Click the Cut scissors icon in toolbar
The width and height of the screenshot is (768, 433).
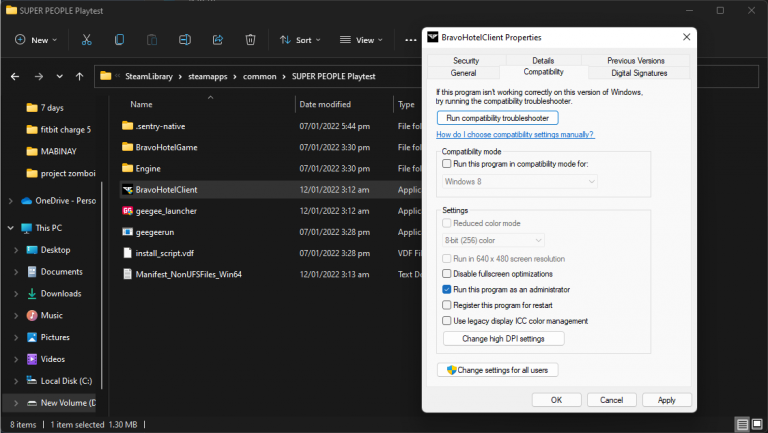(86, 40)
